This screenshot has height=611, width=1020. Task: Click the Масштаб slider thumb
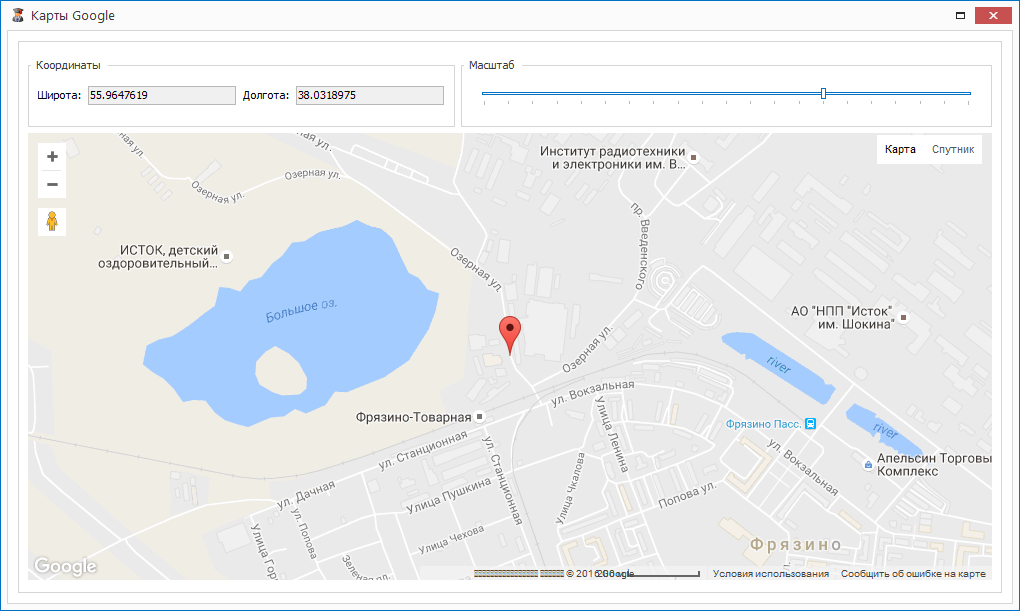point(824,94)
